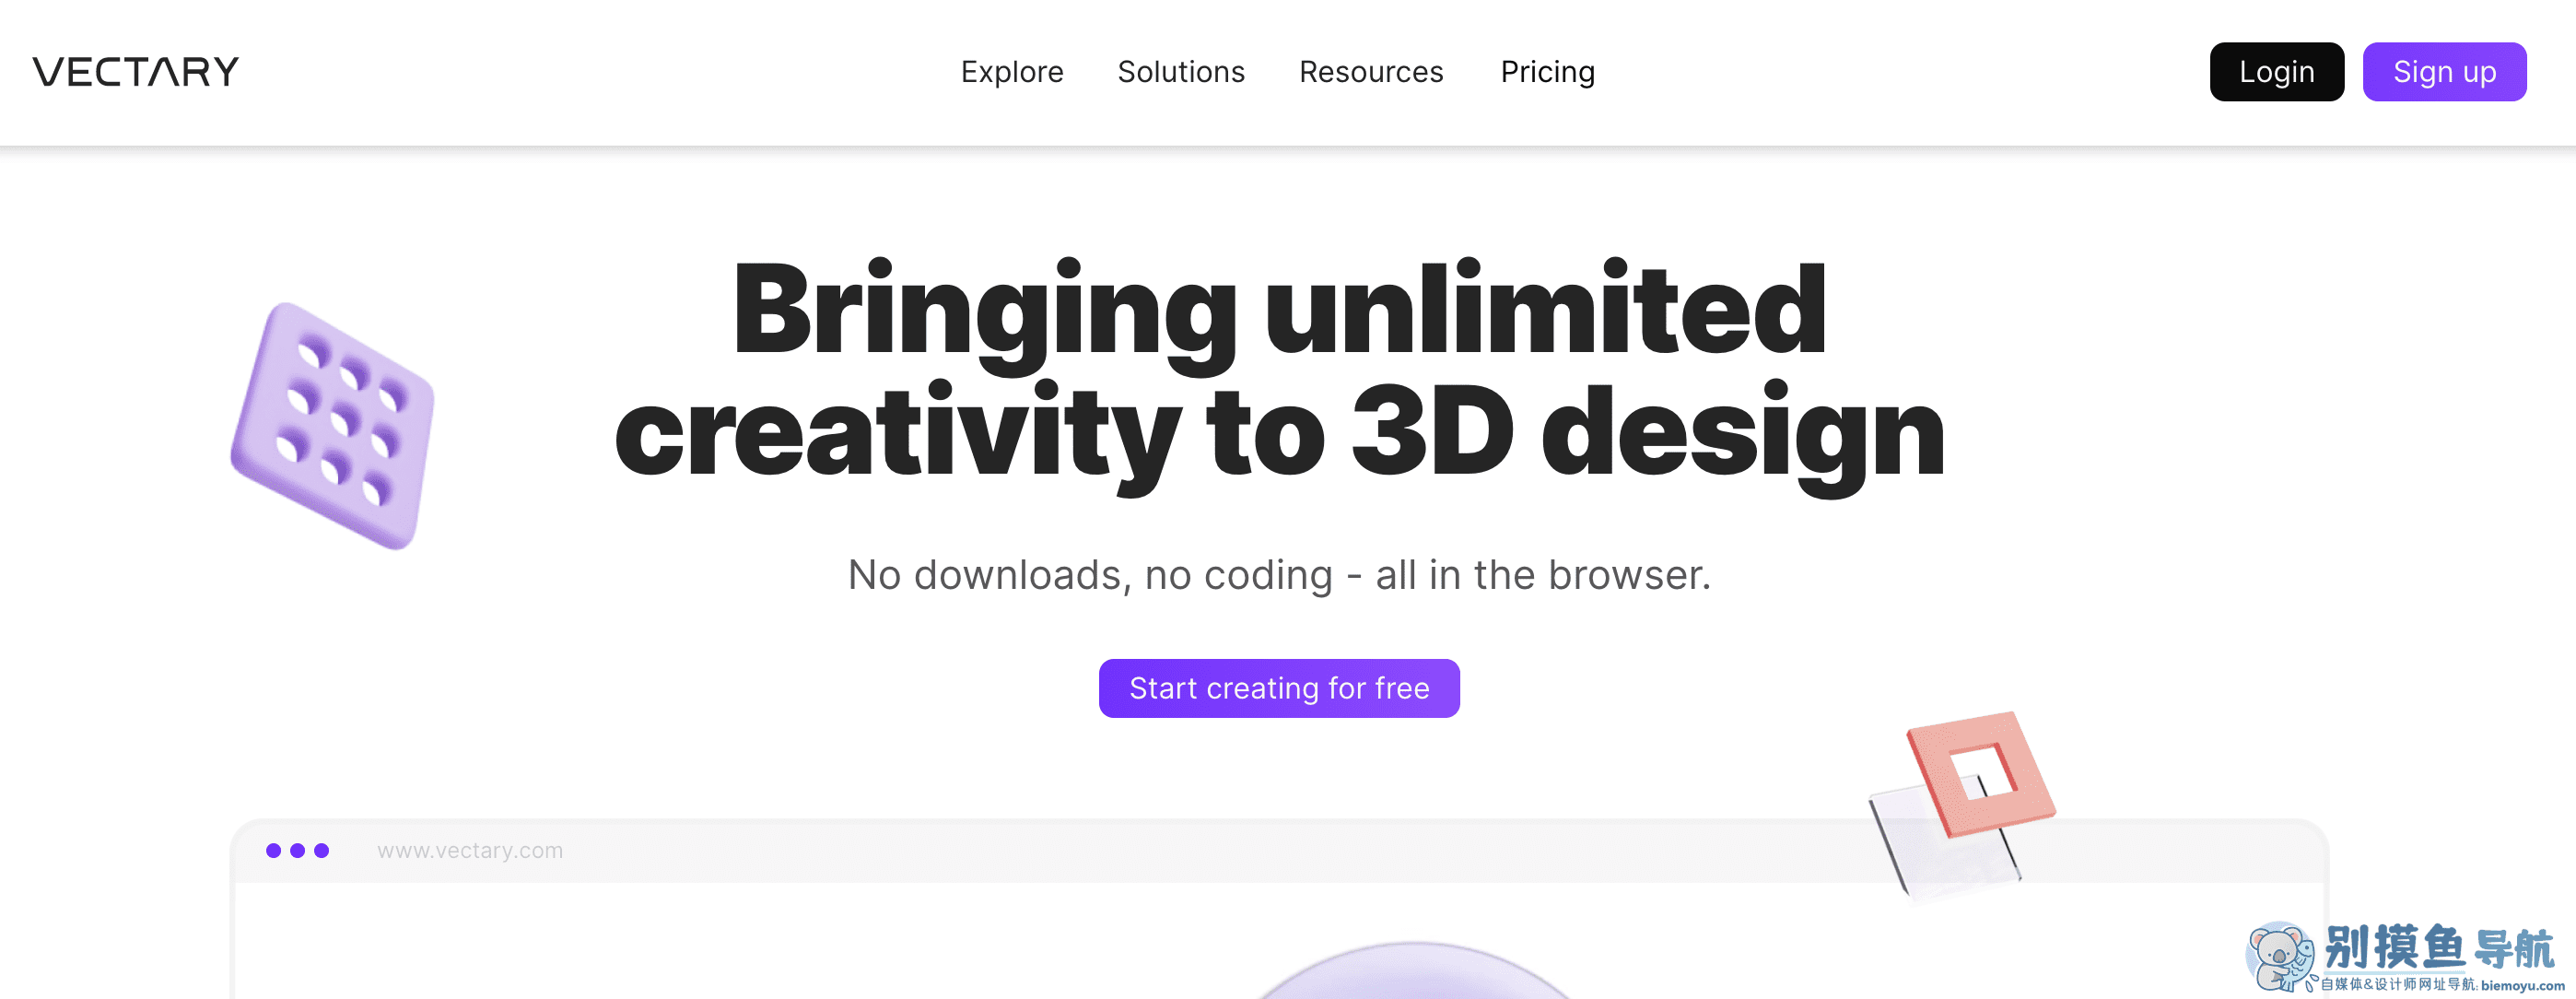Click the rightmost purple window dot
The width and height of the screenshot is (2576, 999).
point(321,850)
